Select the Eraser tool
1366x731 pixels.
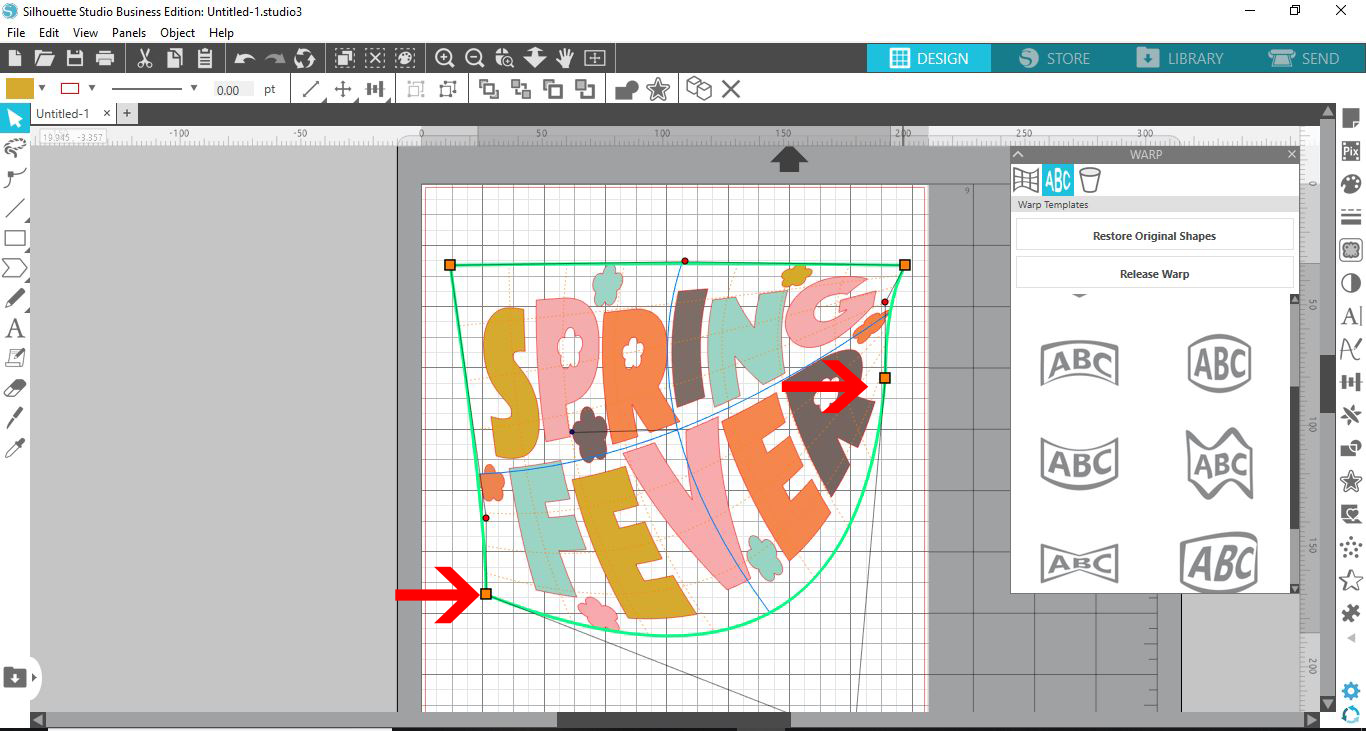point(15,387)
